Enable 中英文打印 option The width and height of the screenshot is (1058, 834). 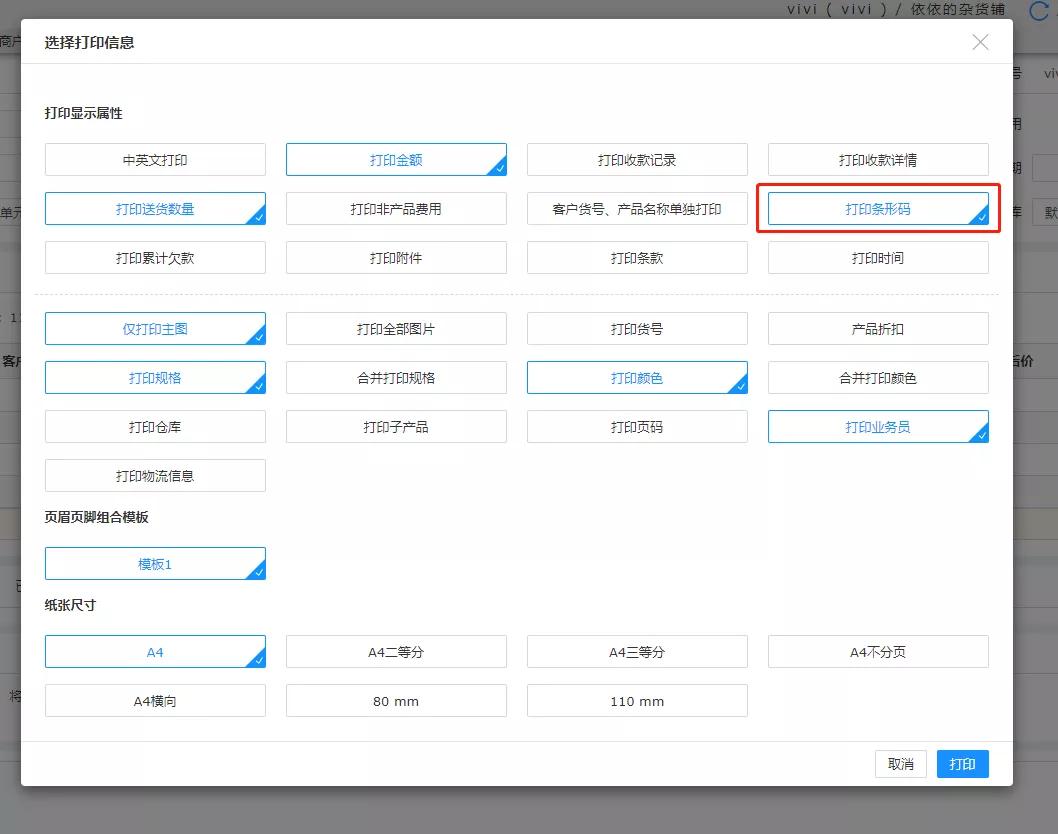point(155,160)
